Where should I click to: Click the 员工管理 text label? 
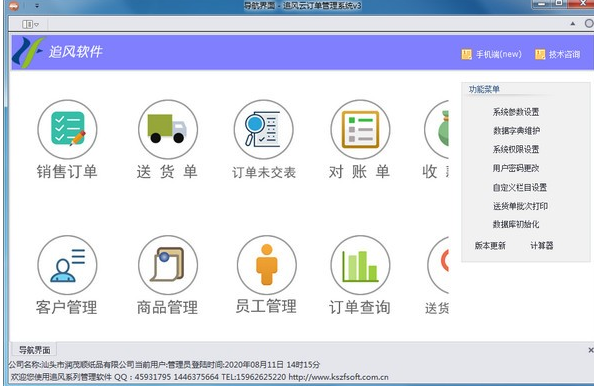click(266, 306)
